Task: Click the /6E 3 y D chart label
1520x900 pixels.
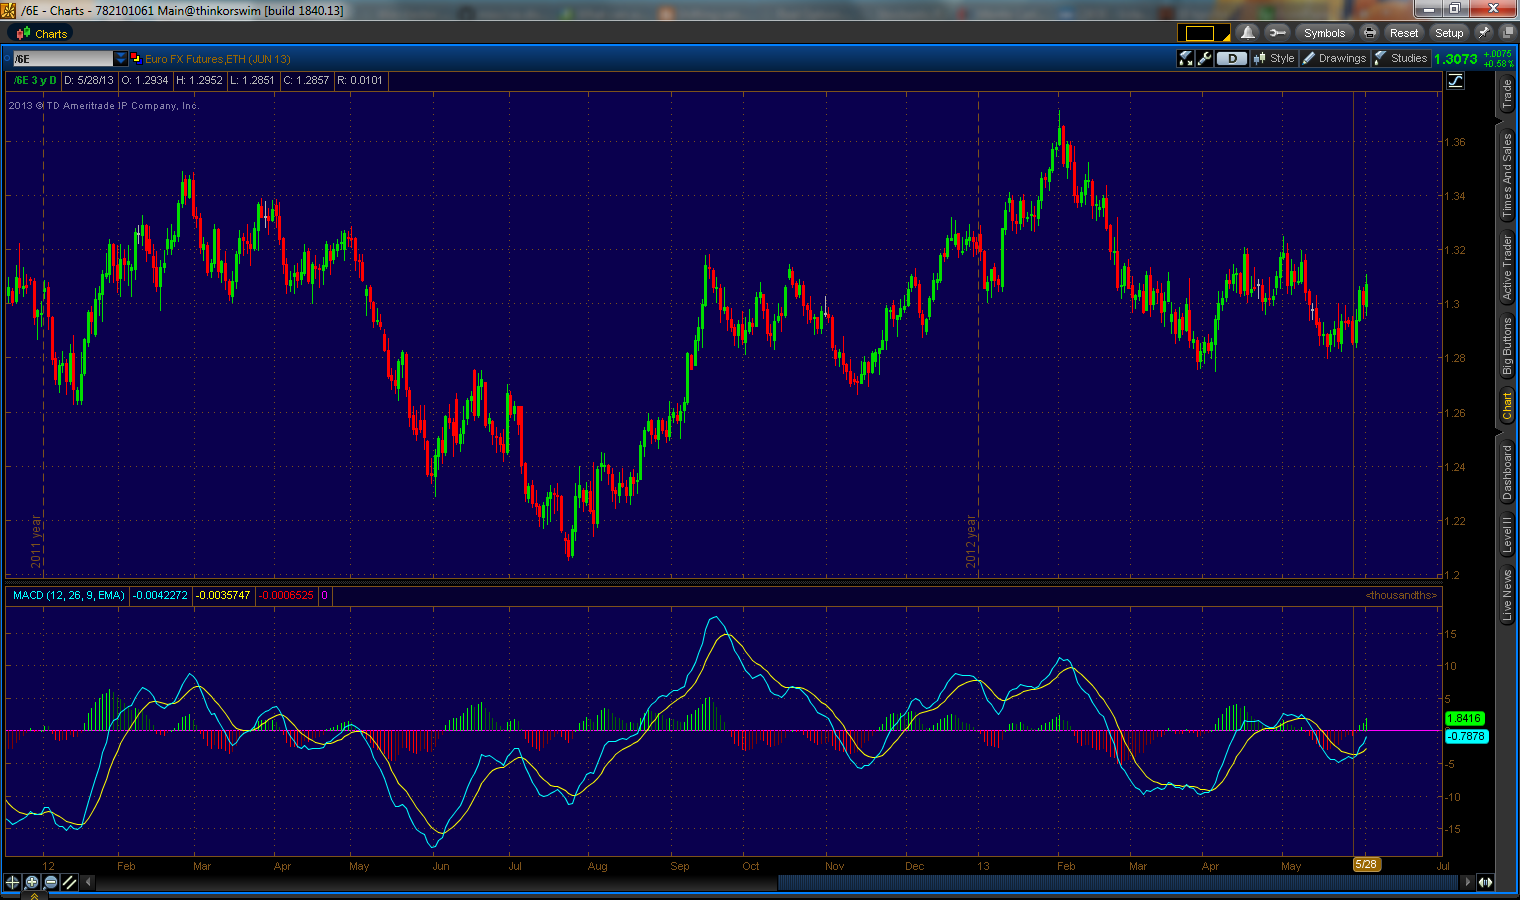Action: 36,80
